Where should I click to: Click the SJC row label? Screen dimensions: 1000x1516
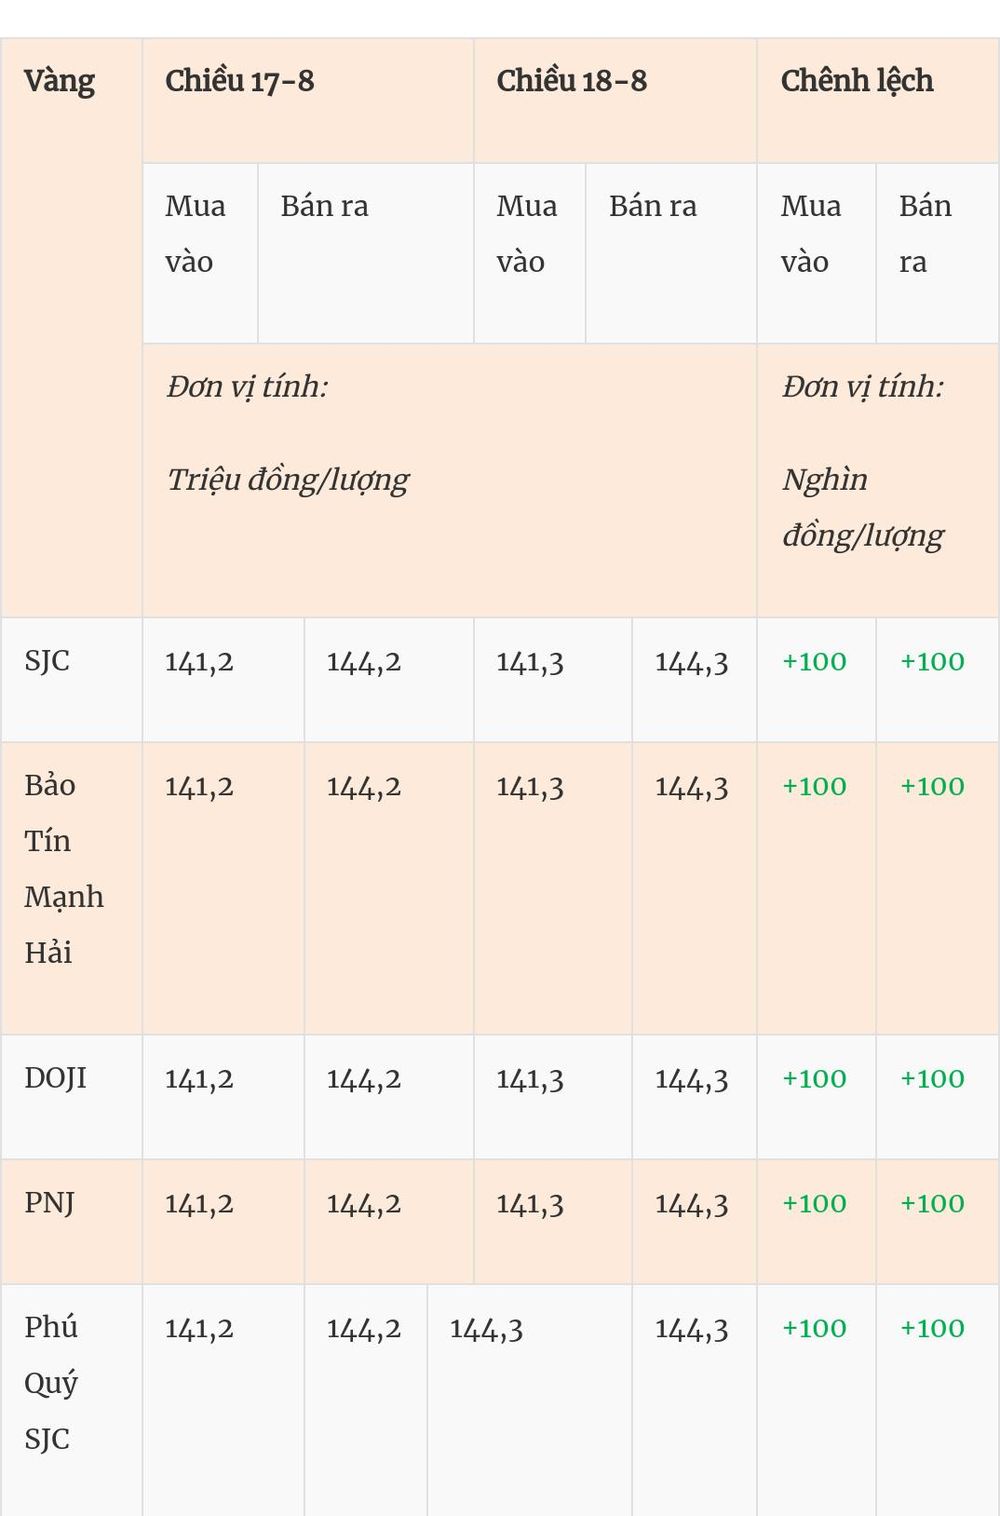point(47,661)
